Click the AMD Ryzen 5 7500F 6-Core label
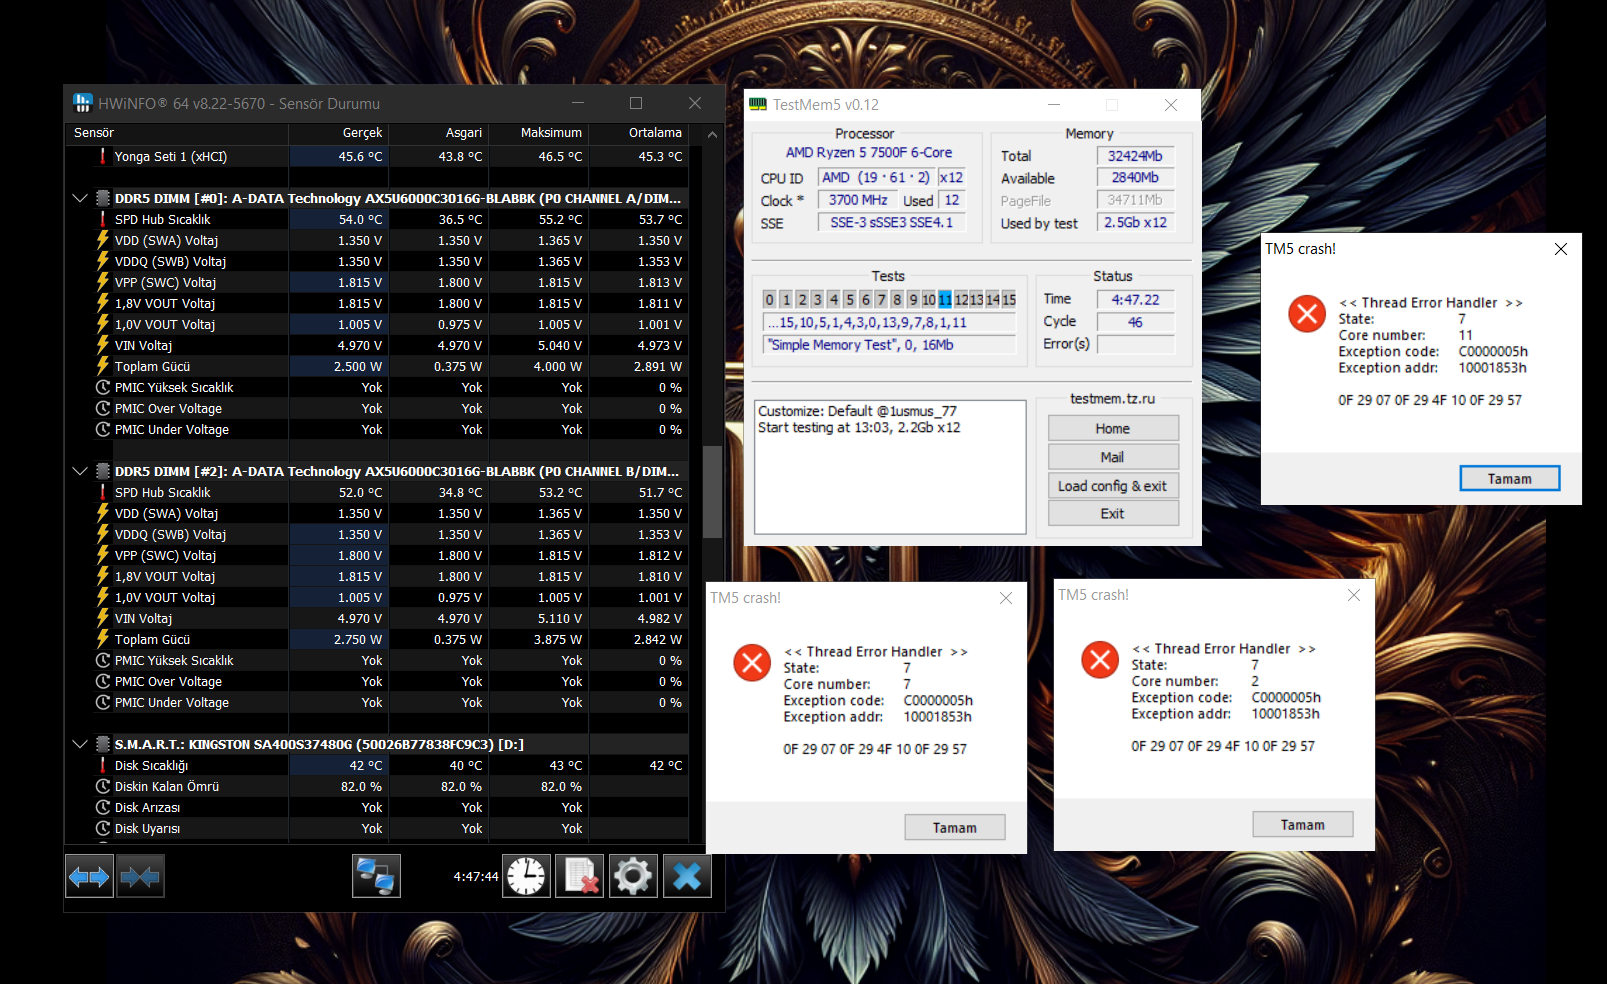This screenshot has width=1607, height=984. [869, 153]
